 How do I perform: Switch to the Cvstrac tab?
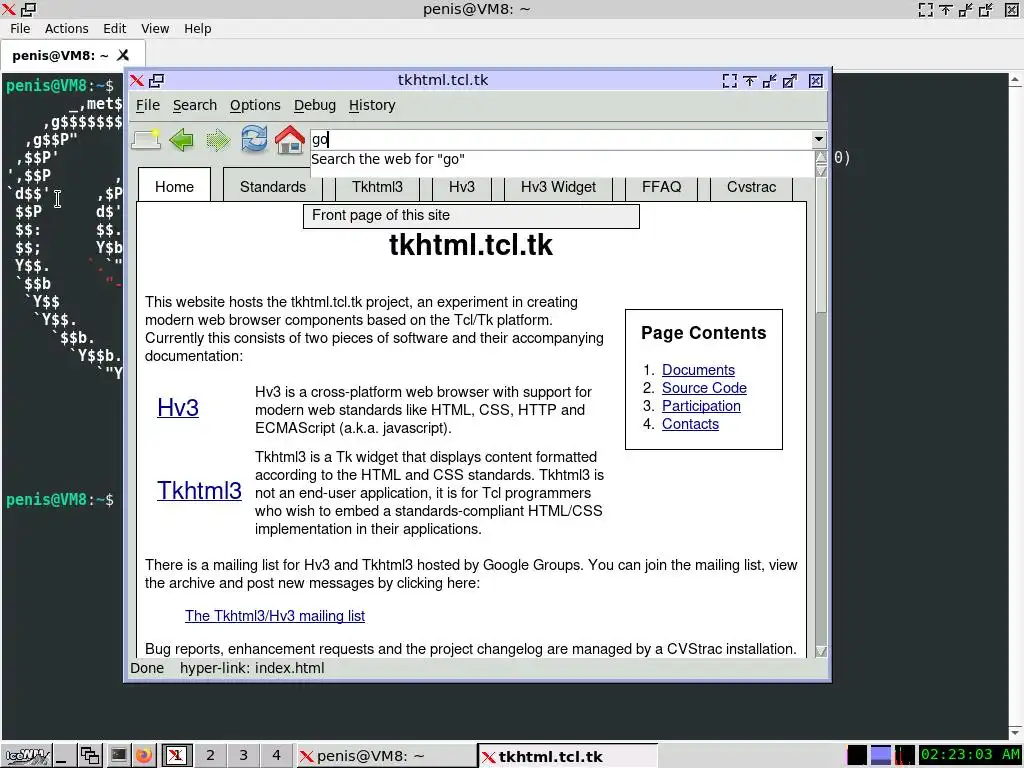752,187
